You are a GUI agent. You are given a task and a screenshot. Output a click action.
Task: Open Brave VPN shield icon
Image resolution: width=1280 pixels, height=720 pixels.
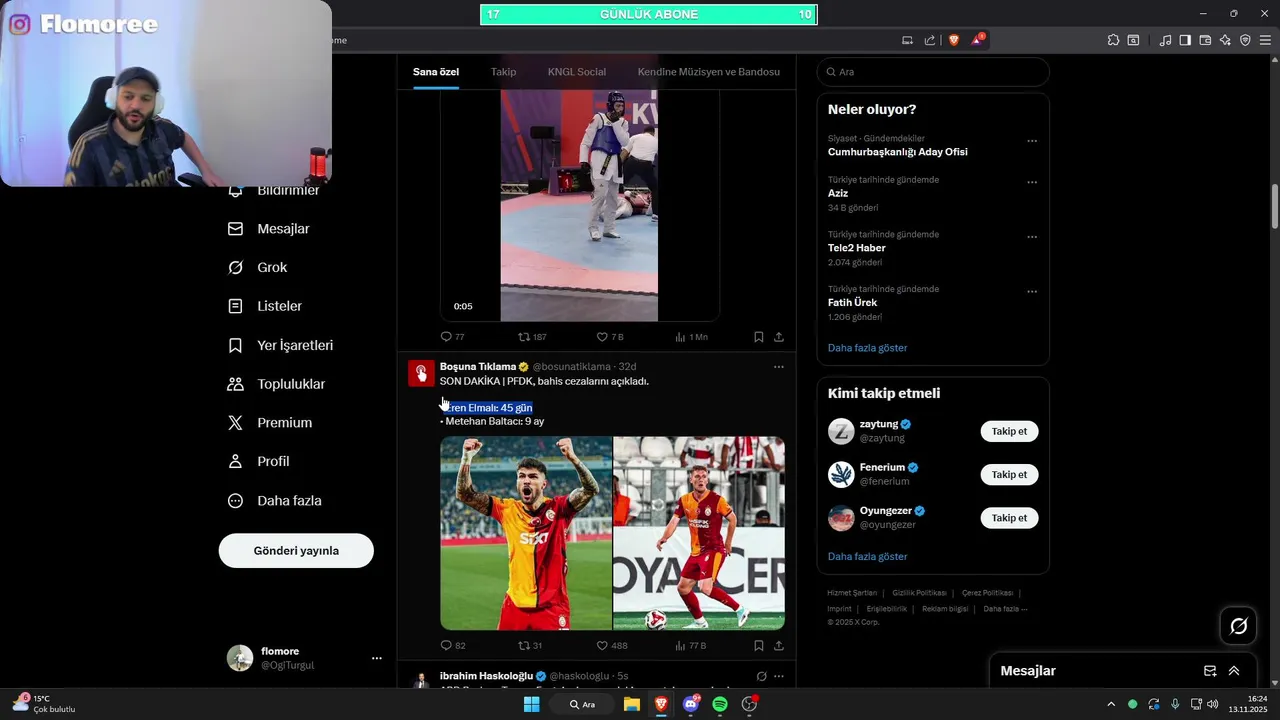[1245, 40]
